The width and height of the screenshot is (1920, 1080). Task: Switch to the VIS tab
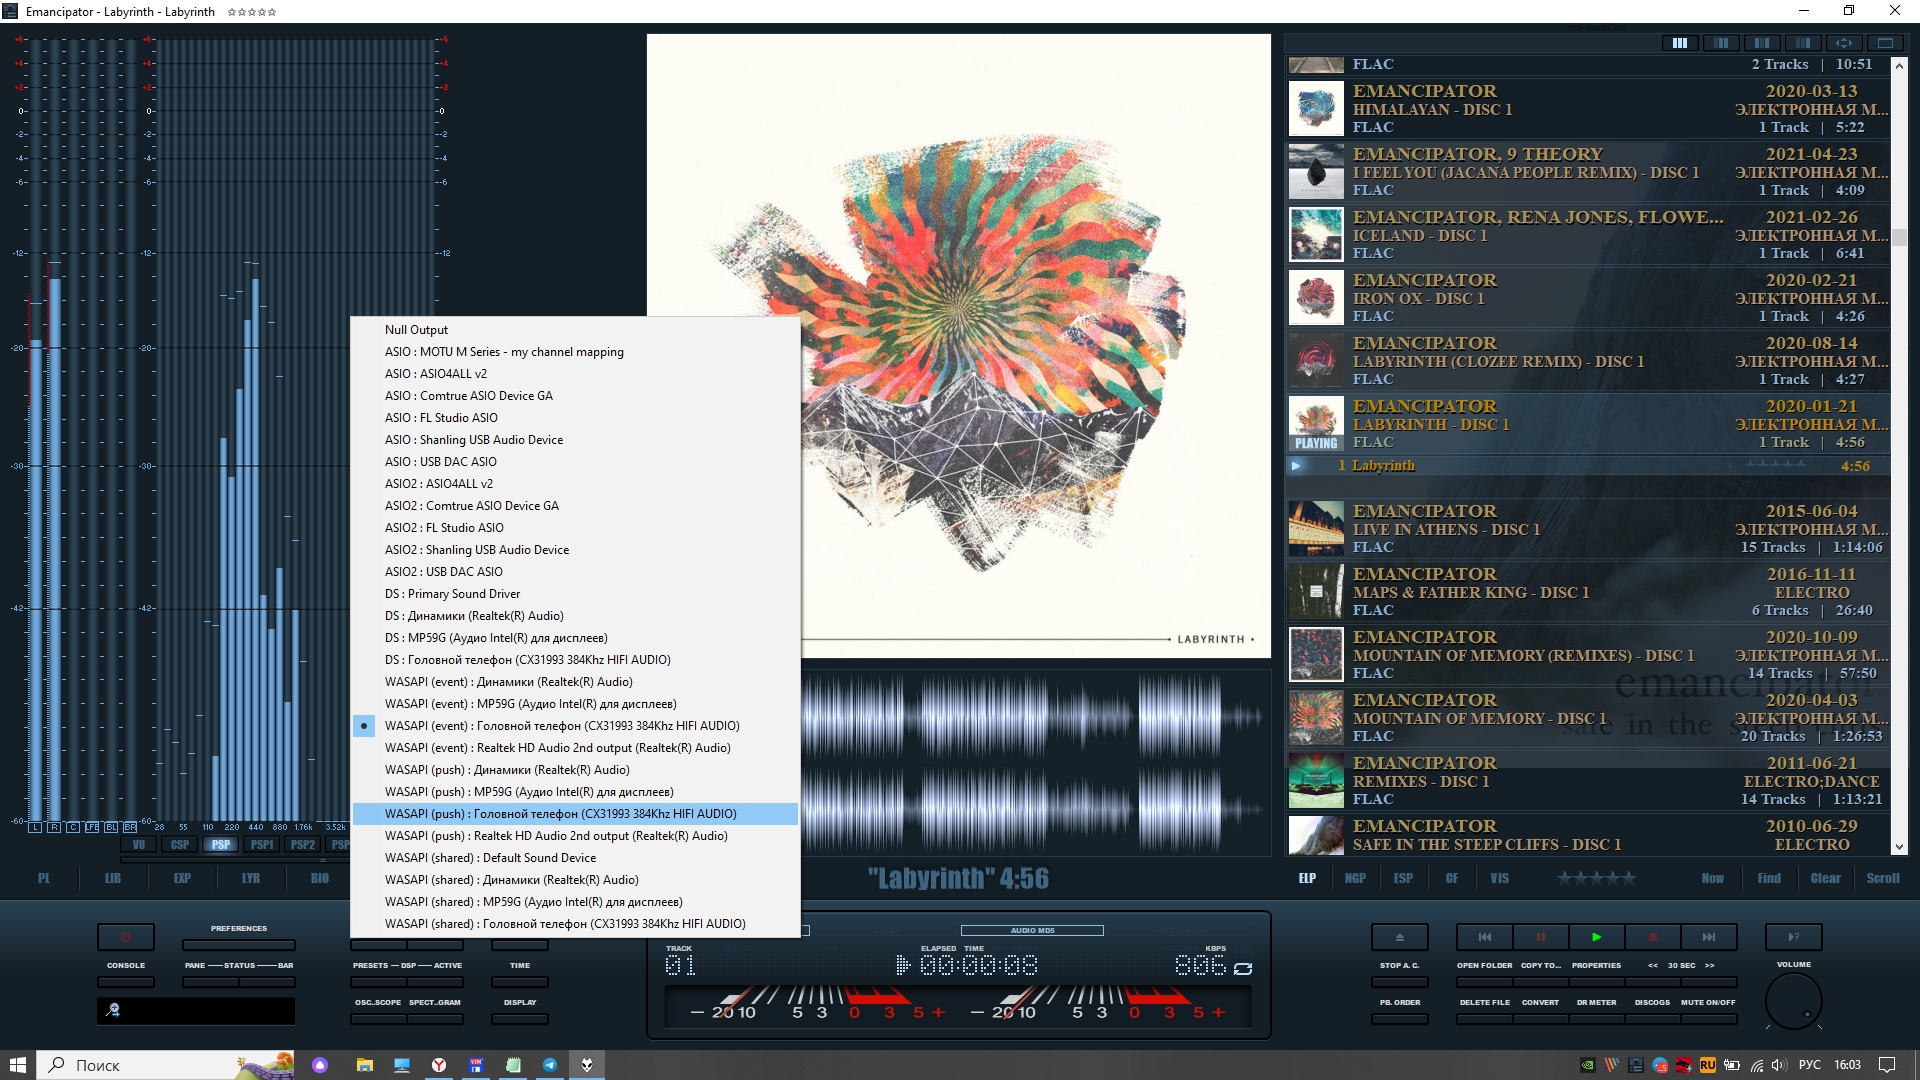click(1499, 878)
